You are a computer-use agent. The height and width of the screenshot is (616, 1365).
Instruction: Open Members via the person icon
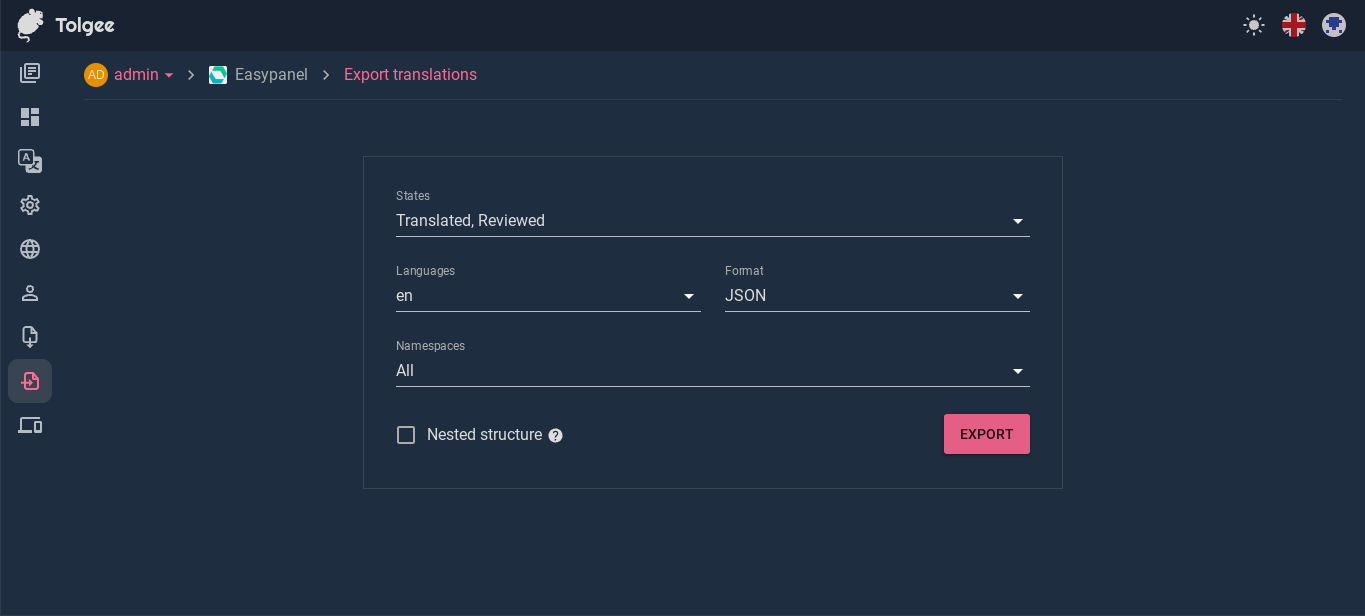(30, 293)
